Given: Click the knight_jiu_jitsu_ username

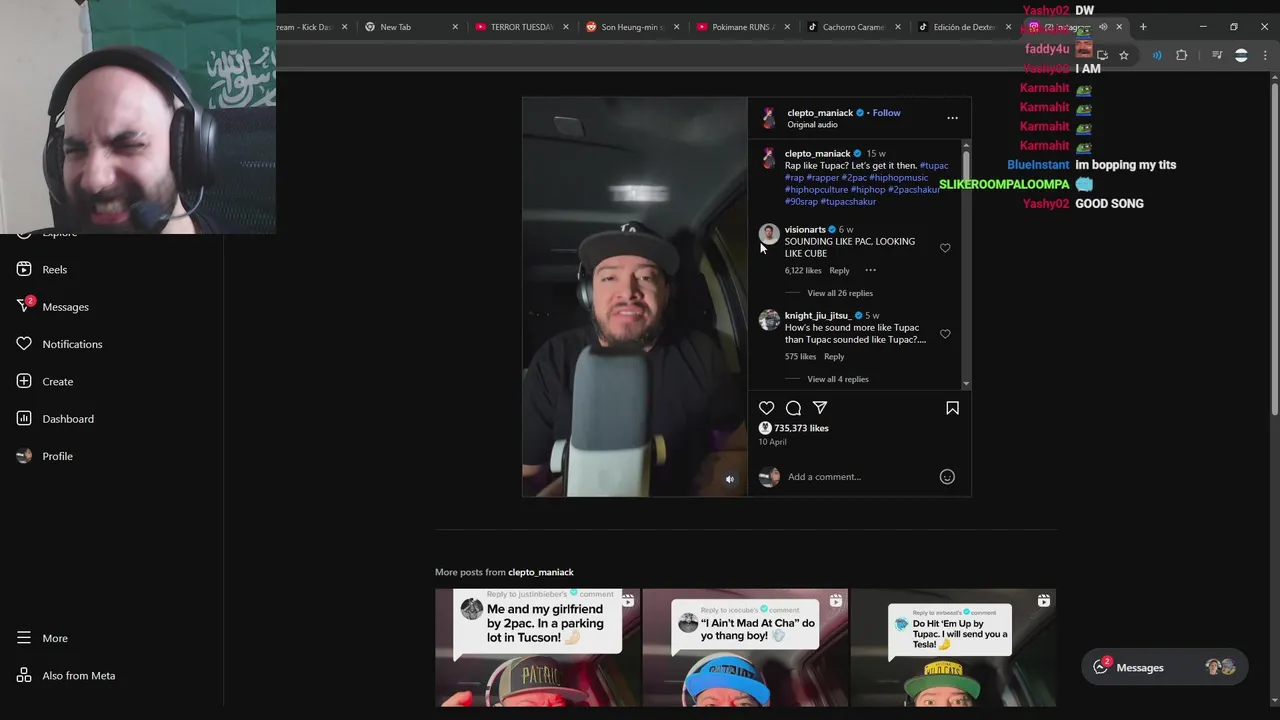Looking at the screenshot, I should (817, 316).
